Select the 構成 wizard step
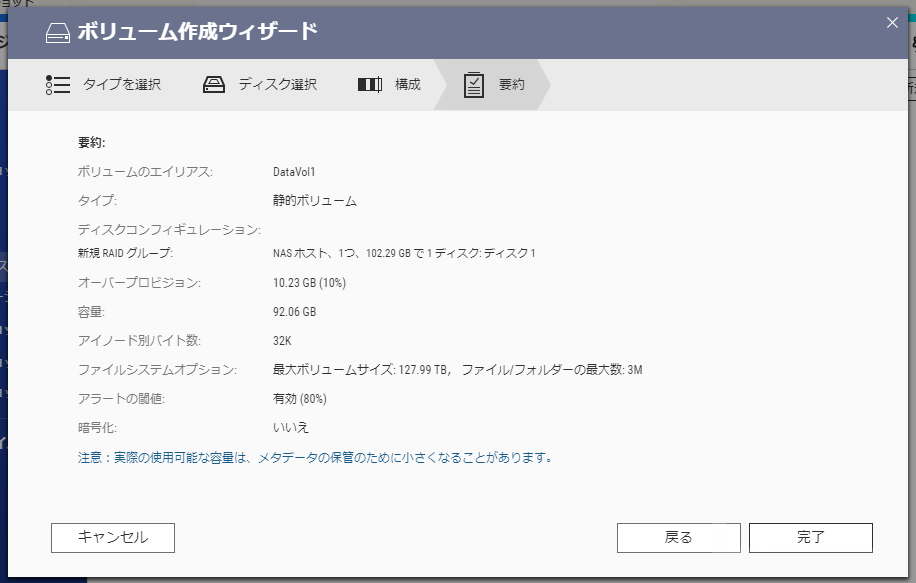 tap(388, 85)
